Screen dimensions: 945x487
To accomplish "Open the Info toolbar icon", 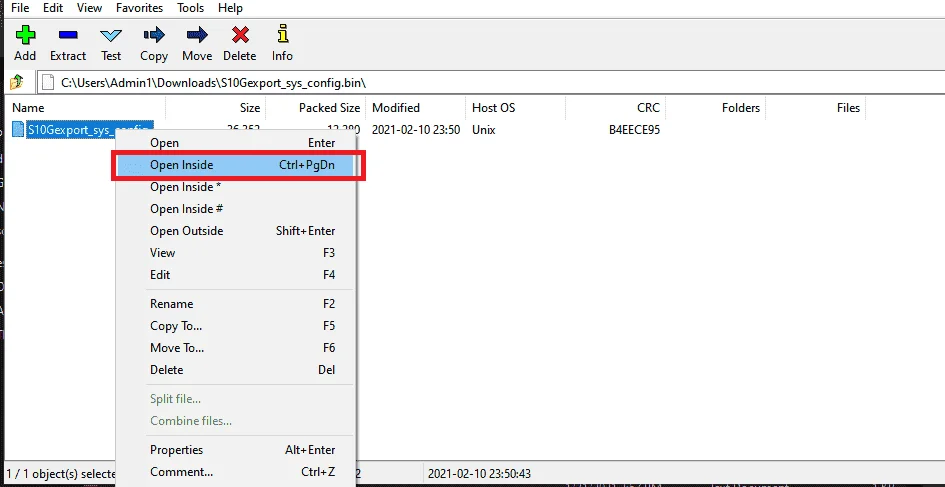I will click(x=282, y=34).
